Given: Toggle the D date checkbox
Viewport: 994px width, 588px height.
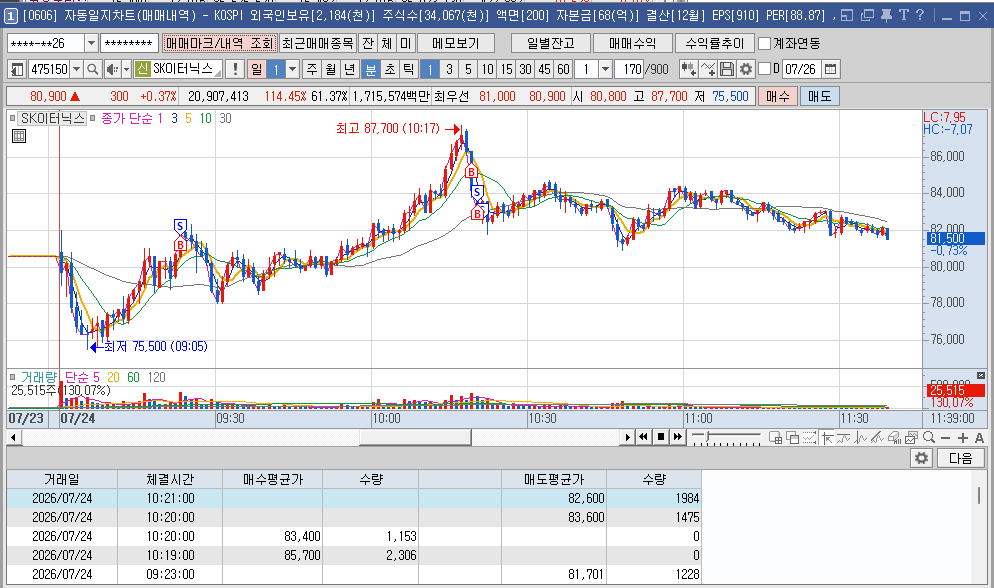Looking at the screenshot, I should (765, 68).
